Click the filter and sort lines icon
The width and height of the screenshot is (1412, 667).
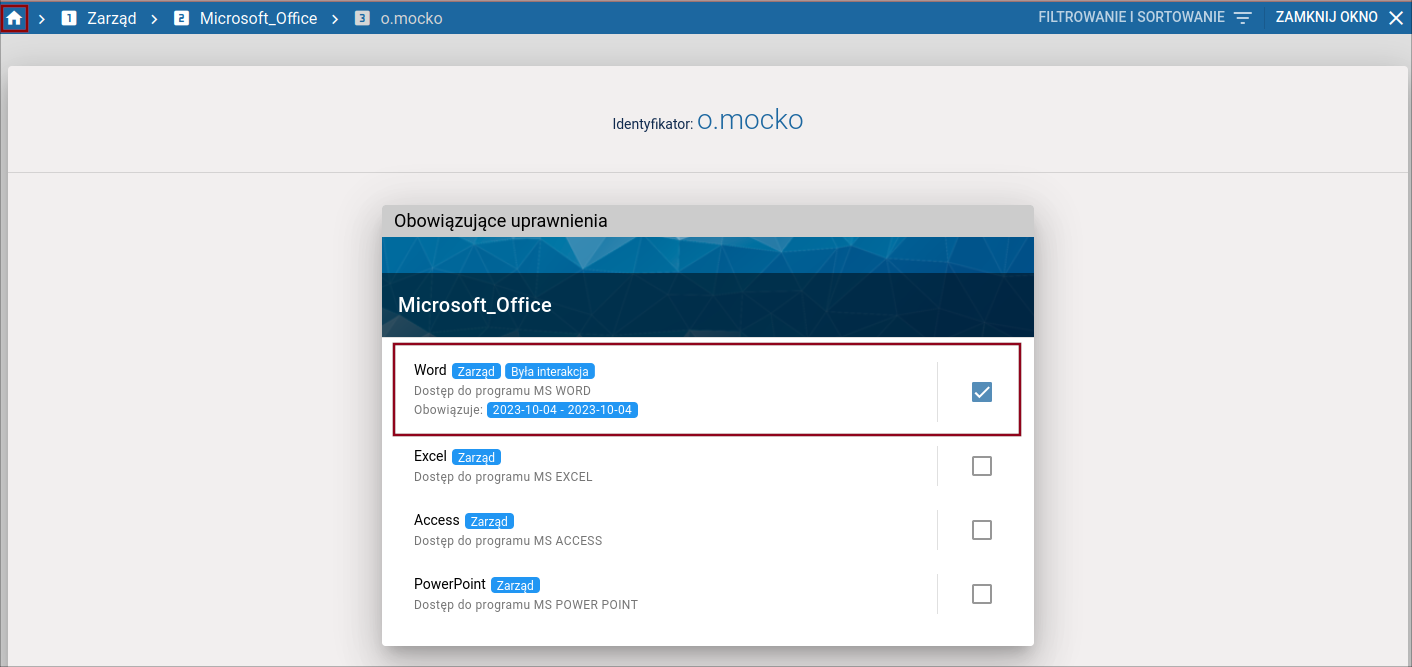[x=1243, y=18]
